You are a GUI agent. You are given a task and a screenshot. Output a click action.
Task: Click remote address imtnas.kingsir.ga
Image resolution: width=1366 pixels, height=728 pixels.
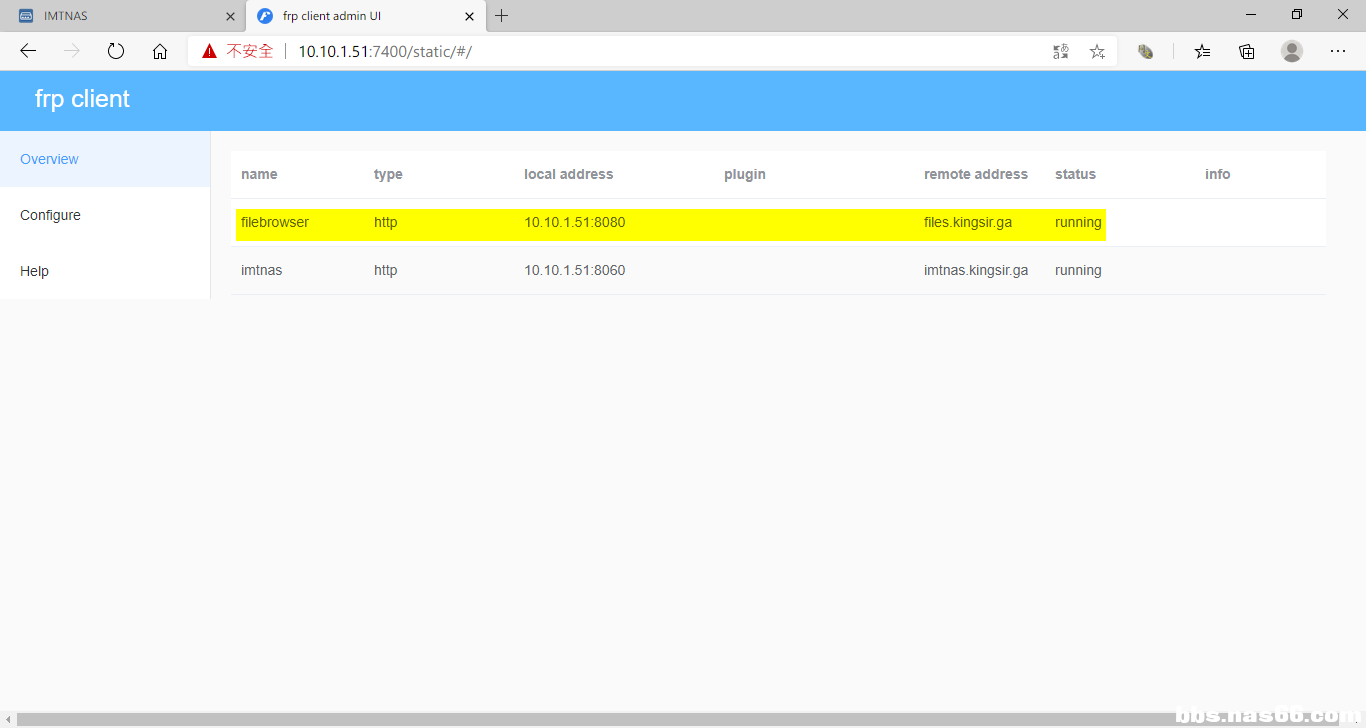tap(976, 270)
